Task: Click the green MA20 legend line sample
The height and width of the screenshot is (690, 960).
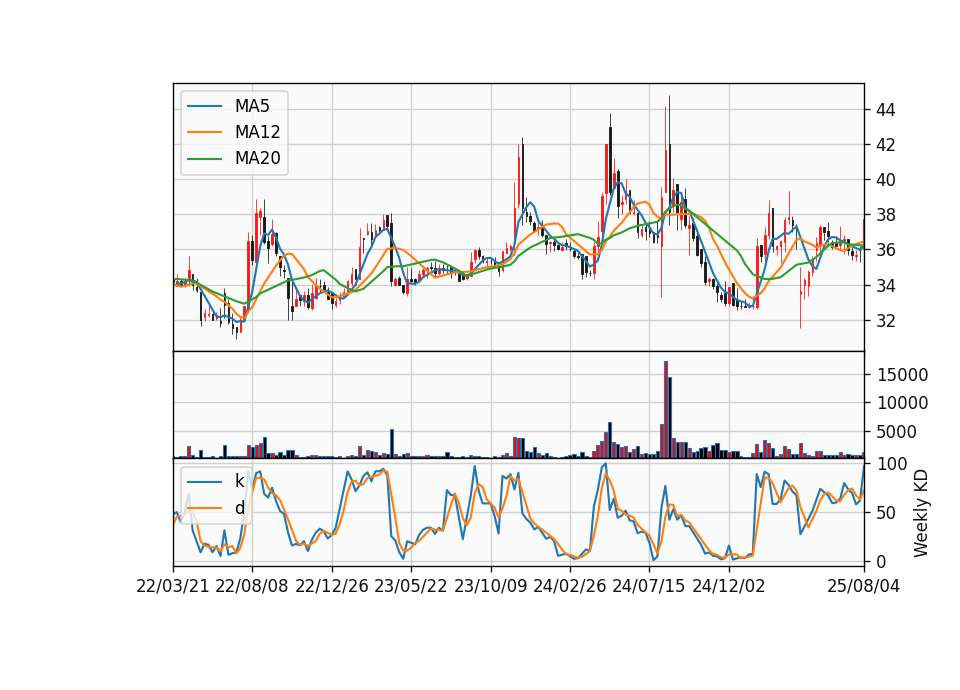Action: tap(204, 158)
